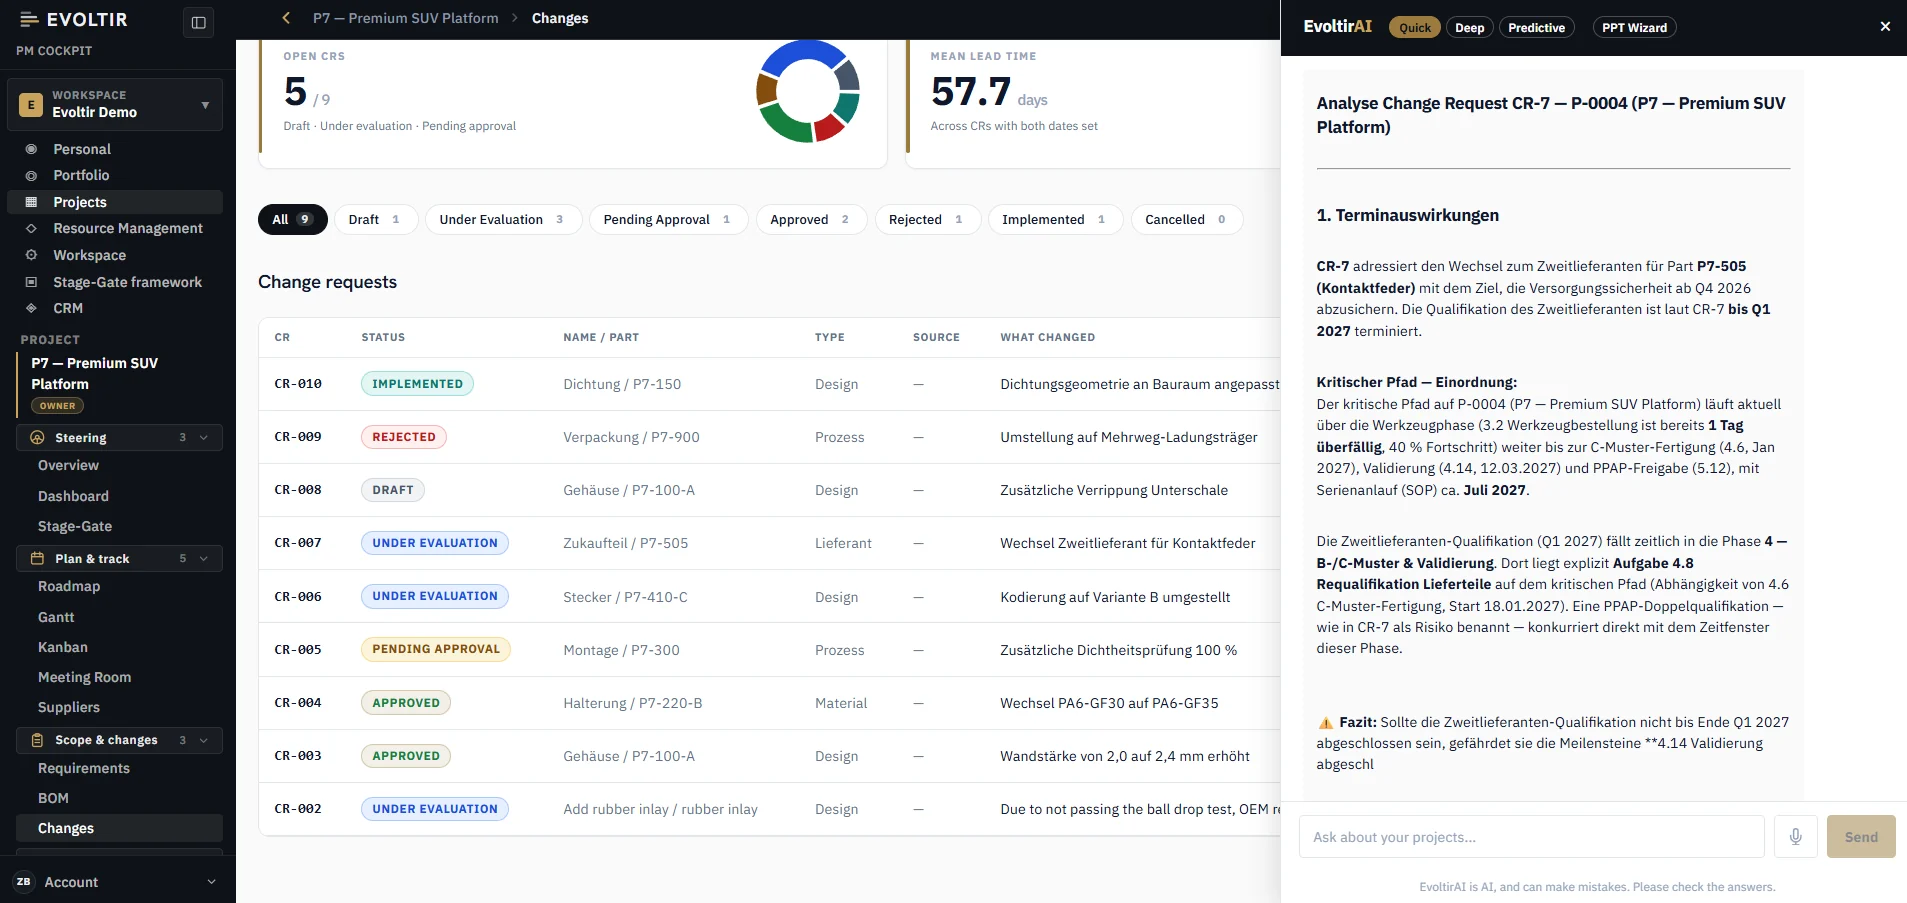Filter by Implemented status

1055,220
